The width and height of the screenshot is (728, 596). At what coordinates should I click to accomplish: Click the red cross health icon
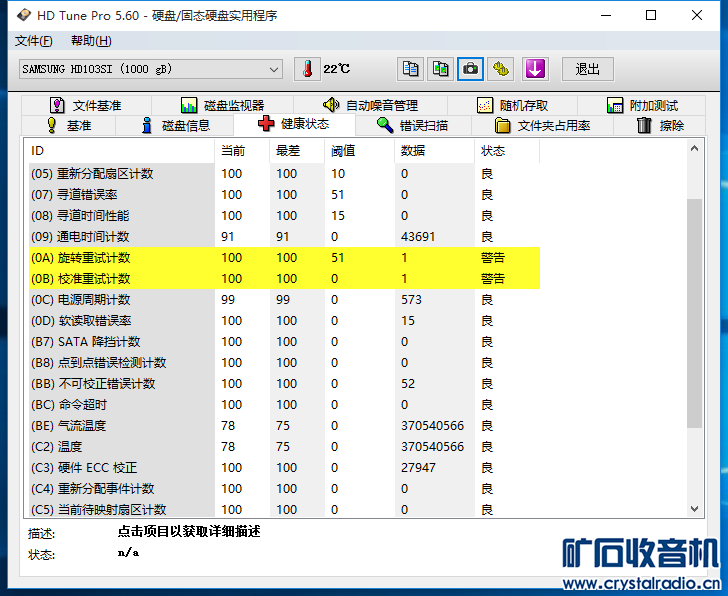[x=266, y=123]
